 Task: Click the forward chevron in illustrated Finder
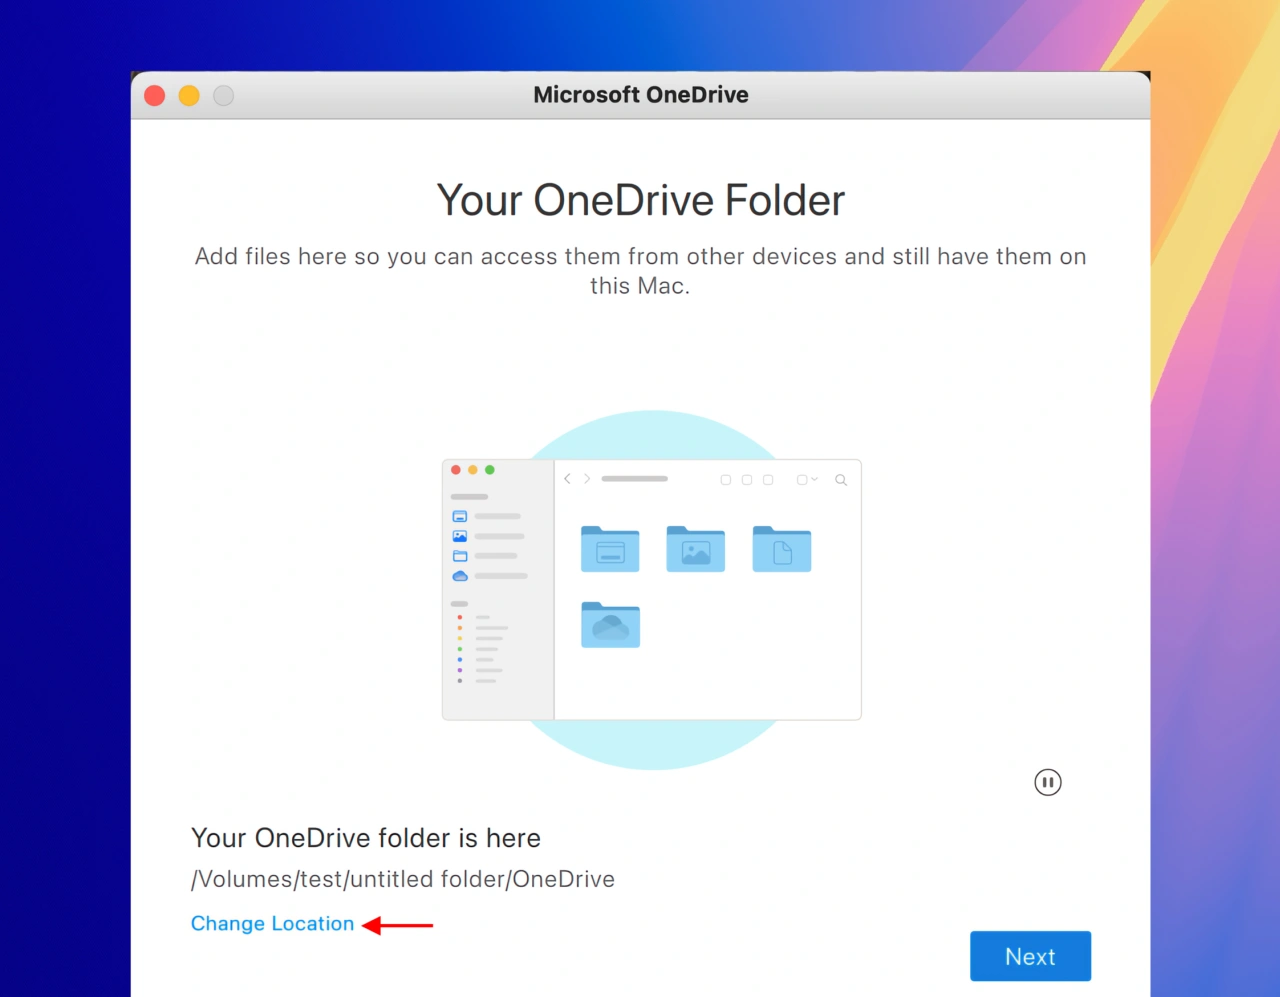coord(587,479)
